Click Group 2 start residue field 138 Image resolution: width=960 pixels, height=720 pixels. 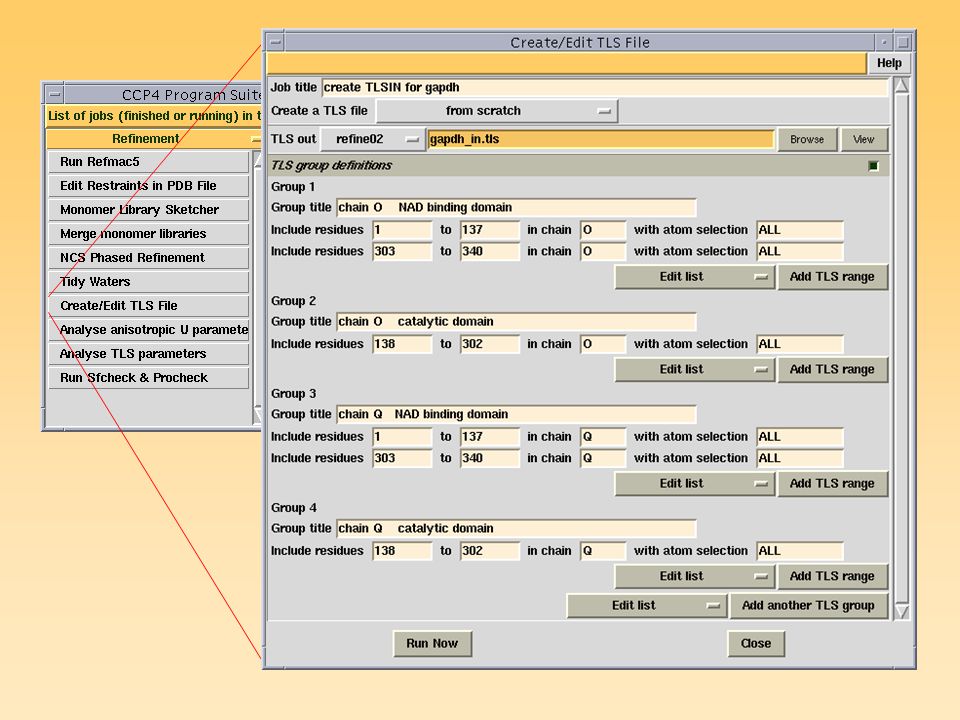(x=402, y=344)
